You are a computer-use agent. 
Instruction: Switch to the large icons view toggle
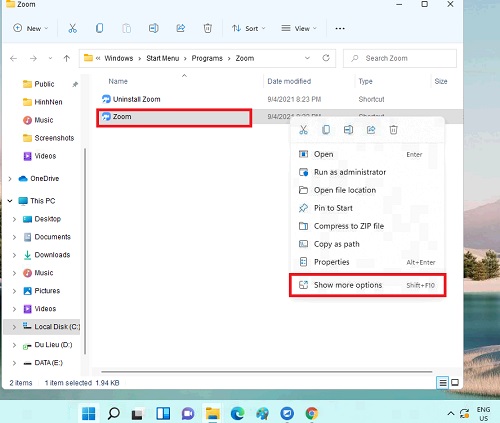(x=455, y=383)
